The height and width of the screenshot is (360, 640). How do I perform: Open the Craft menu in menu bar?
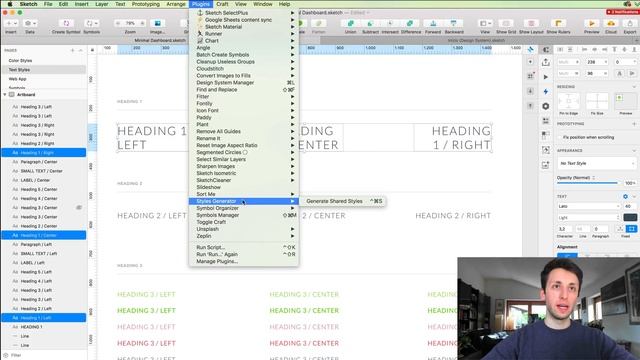pyautogui.click(x=222, y=4)
